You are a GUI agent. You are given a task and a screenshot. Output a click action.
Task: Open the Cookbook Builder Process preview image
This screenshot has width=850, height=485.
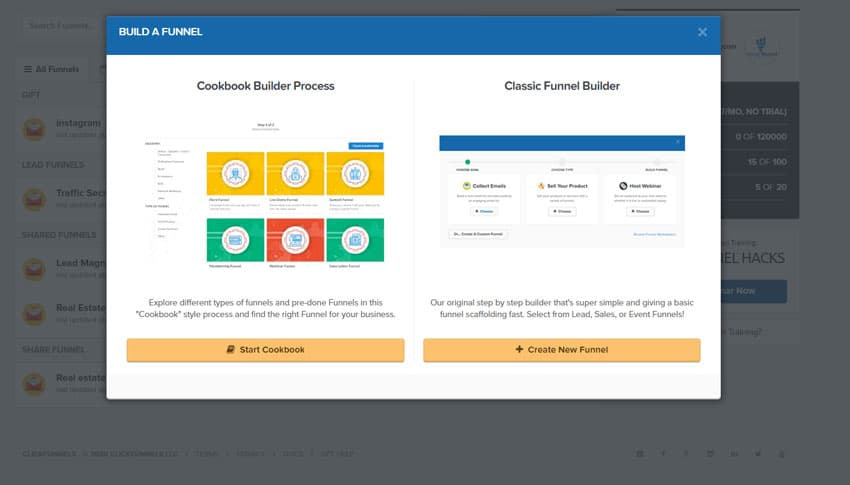266,196
